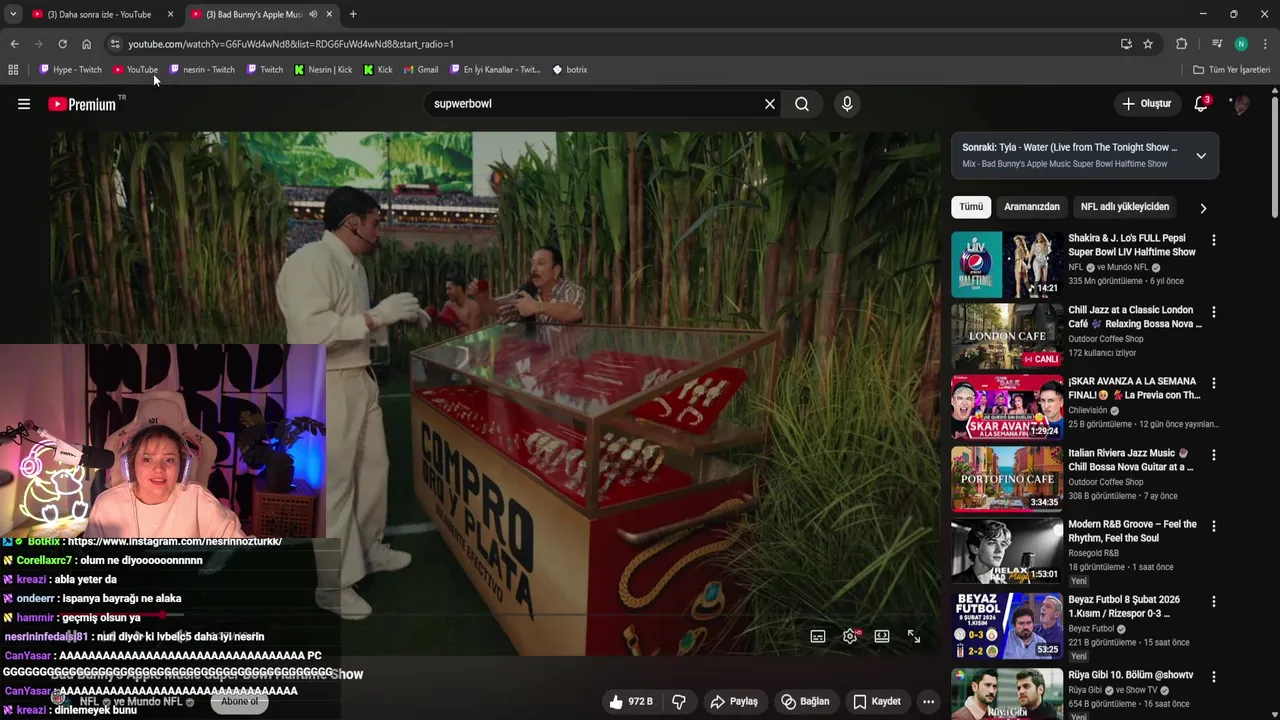
Task: Go back in browser history
Action: click(x=14, y=44)
